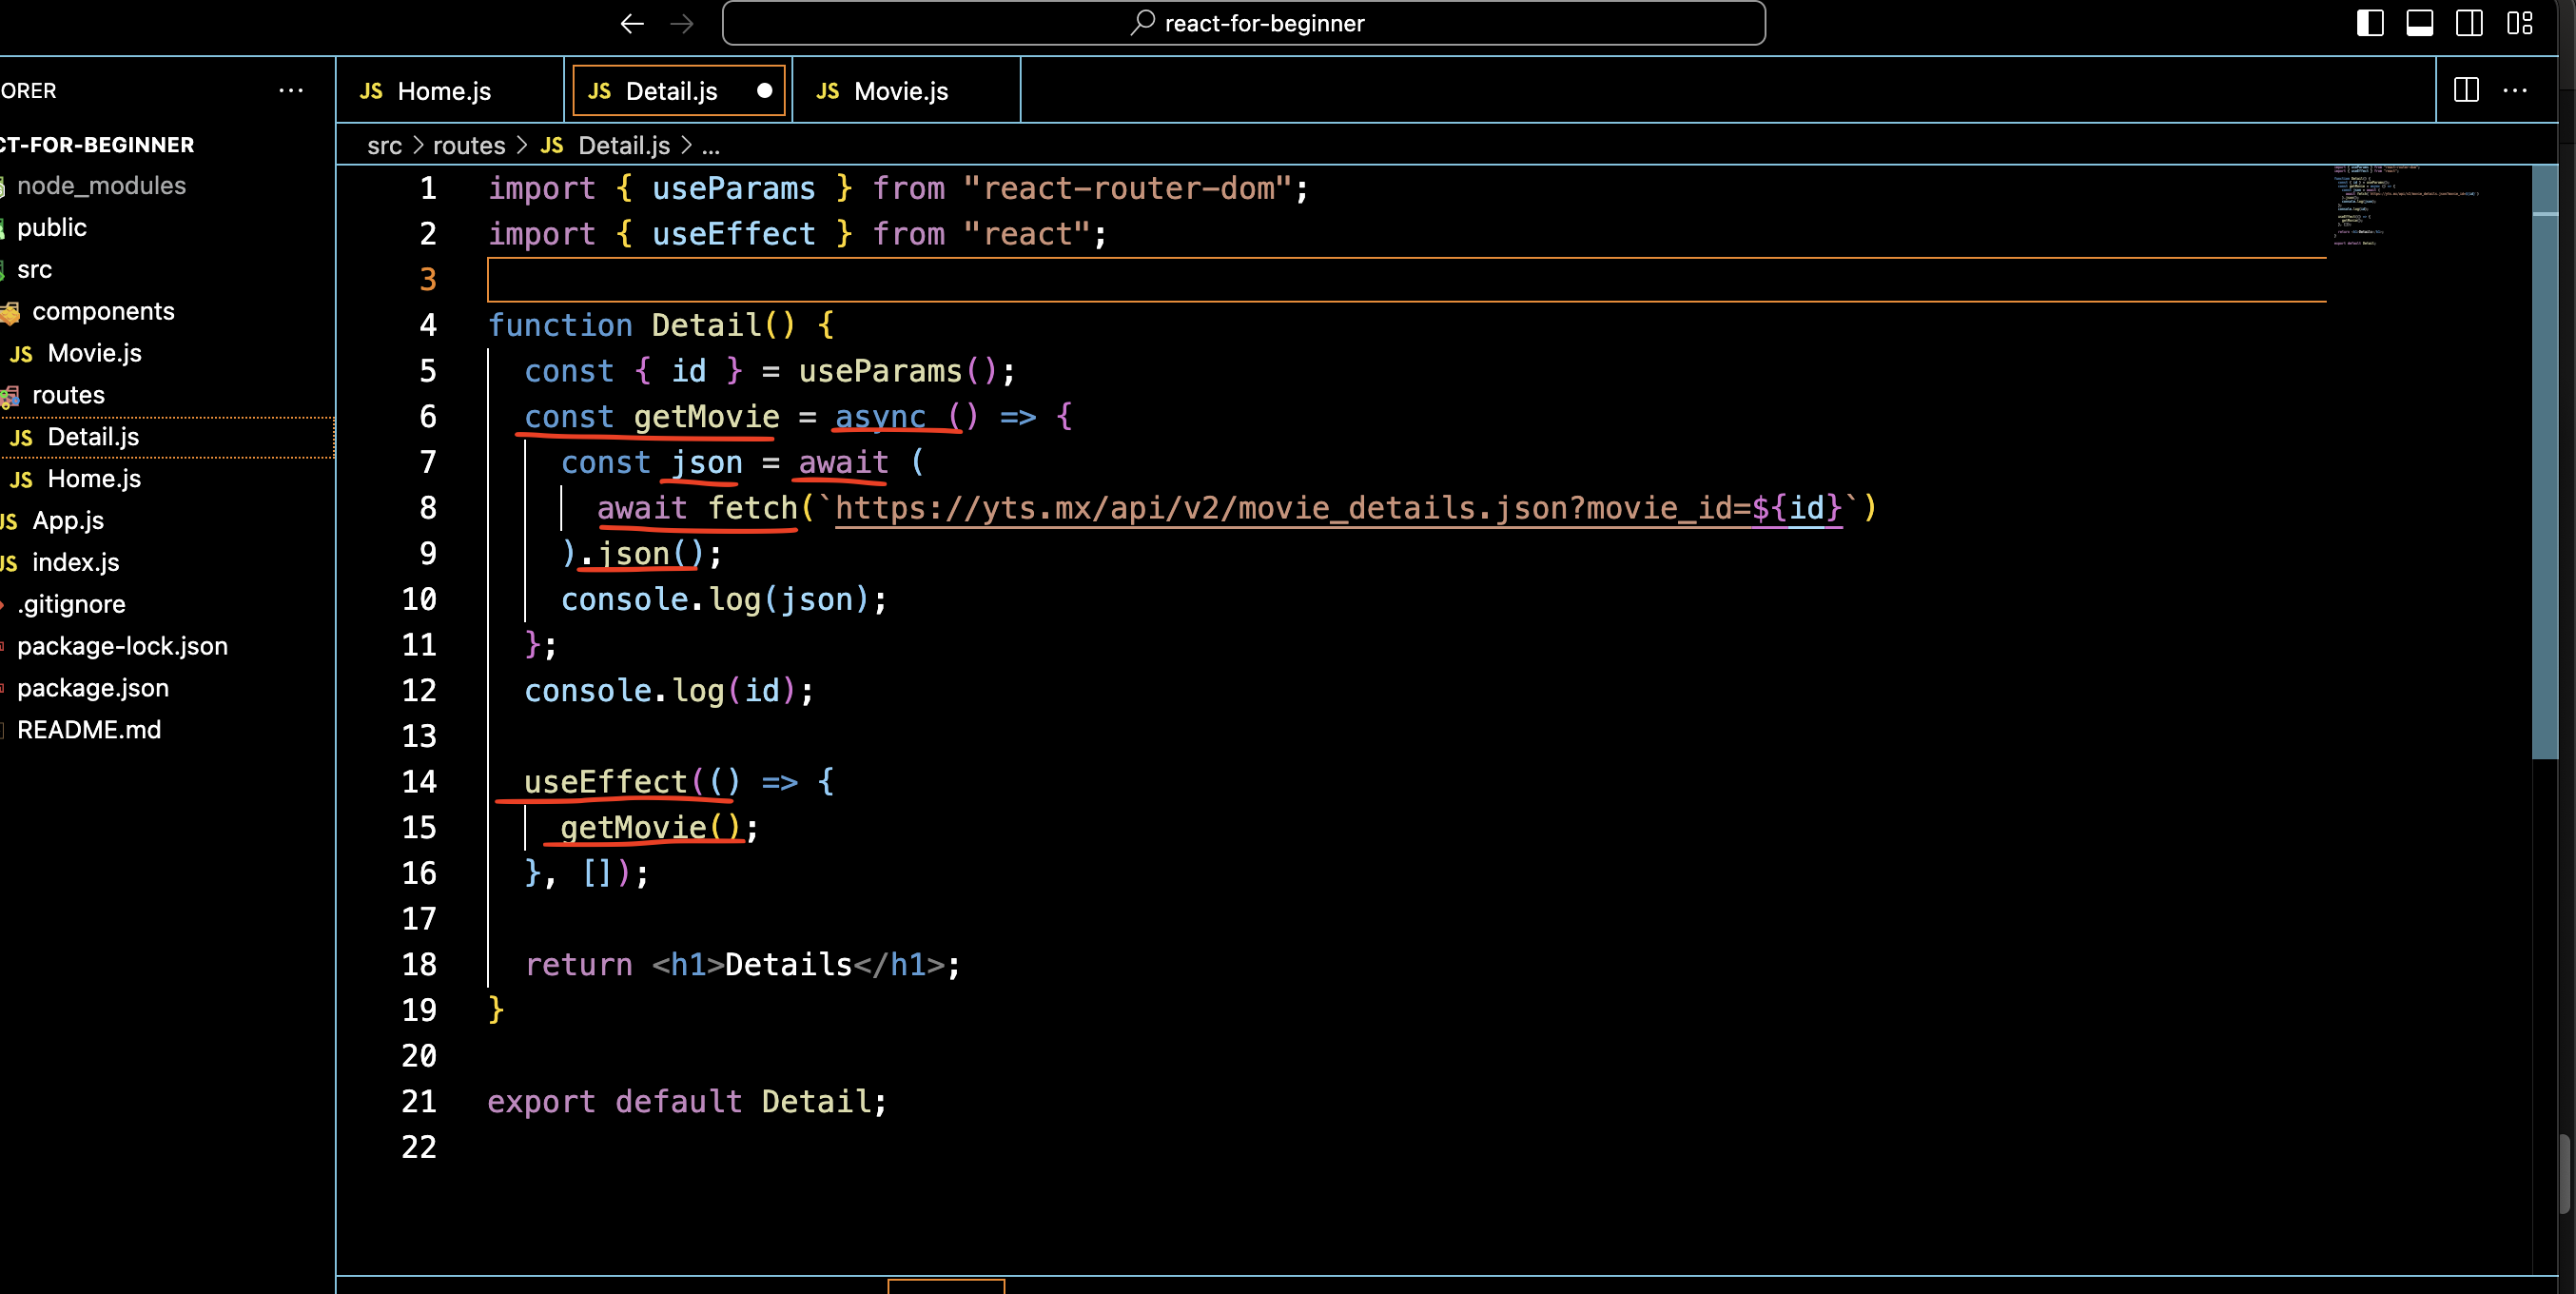
Task: Collapse the components folder
Action: (x=103, y=311)
